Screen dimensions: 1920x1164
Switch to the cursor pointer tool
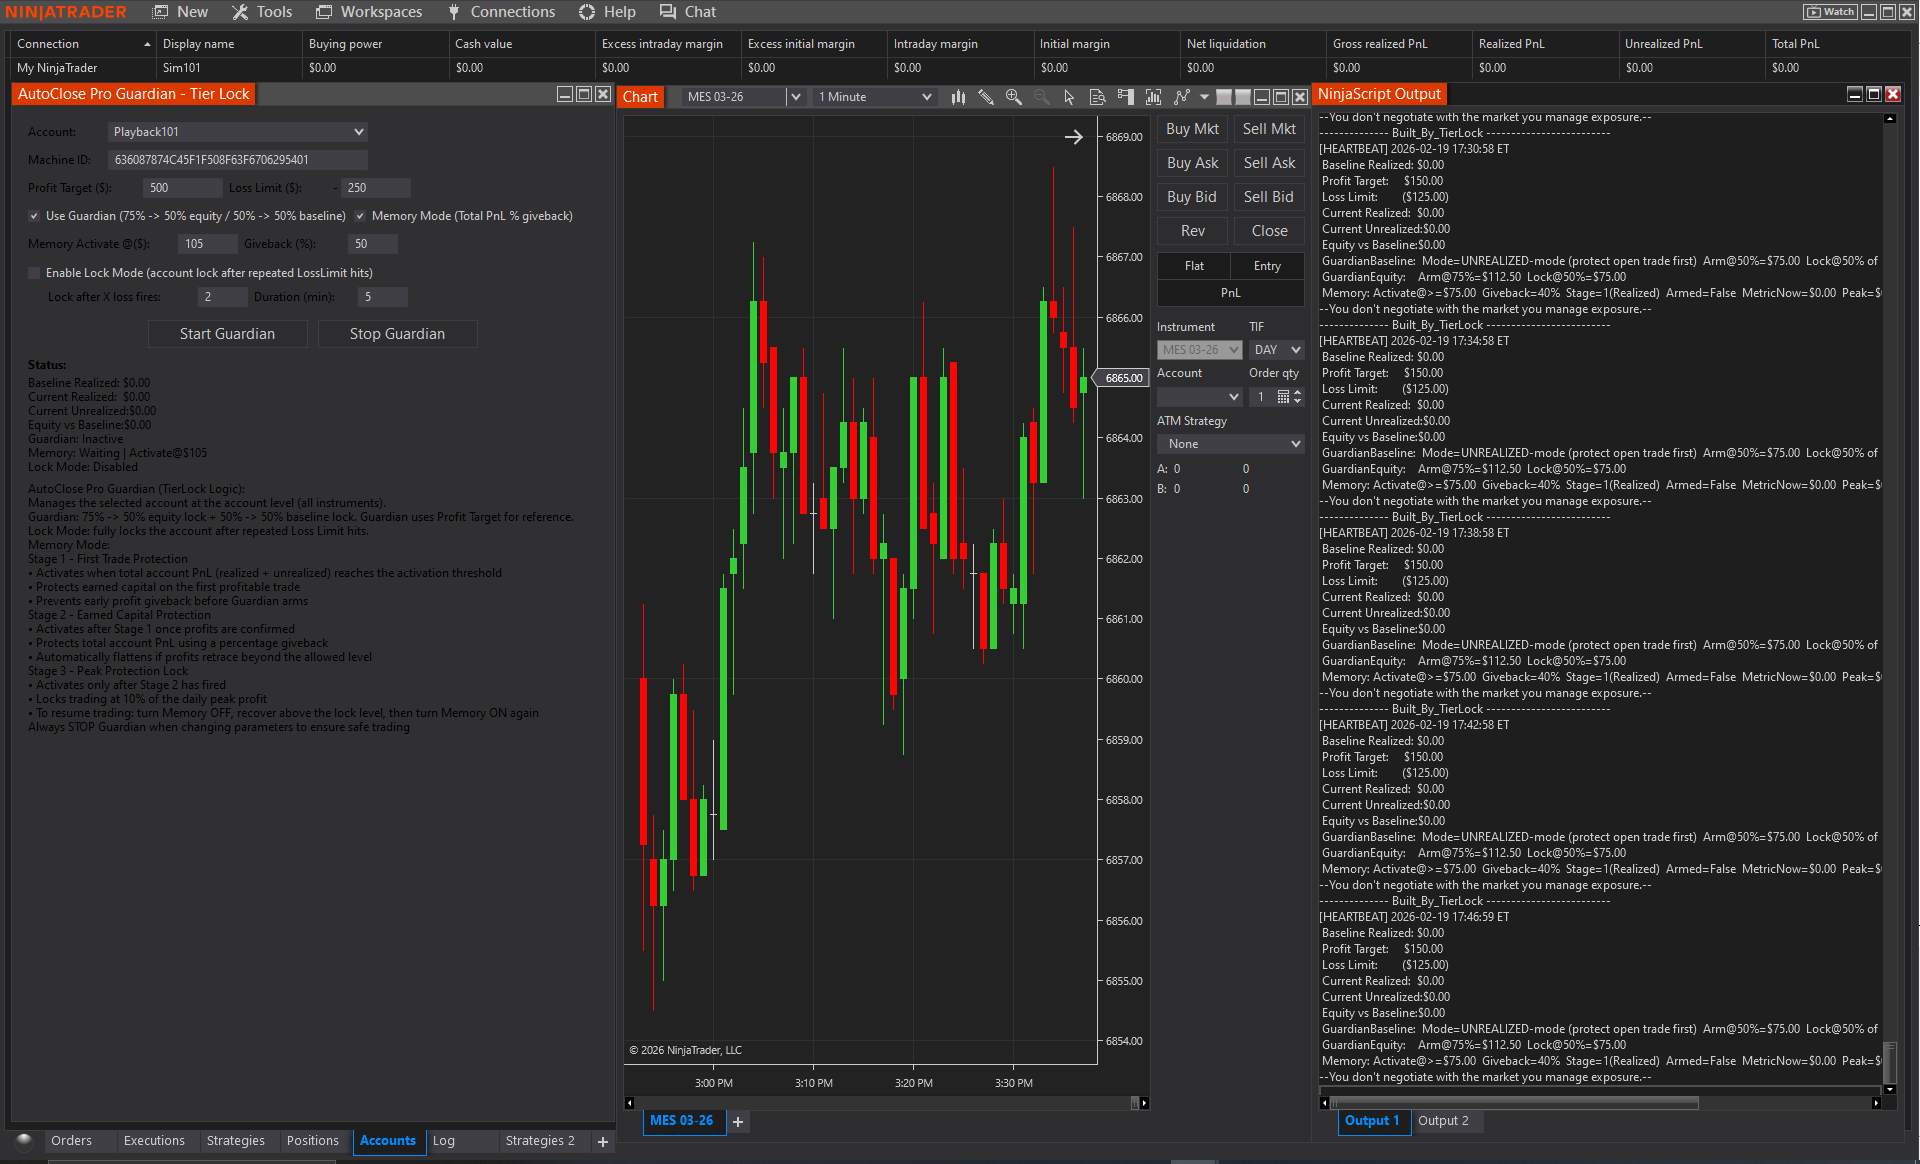pos(1068,96)
